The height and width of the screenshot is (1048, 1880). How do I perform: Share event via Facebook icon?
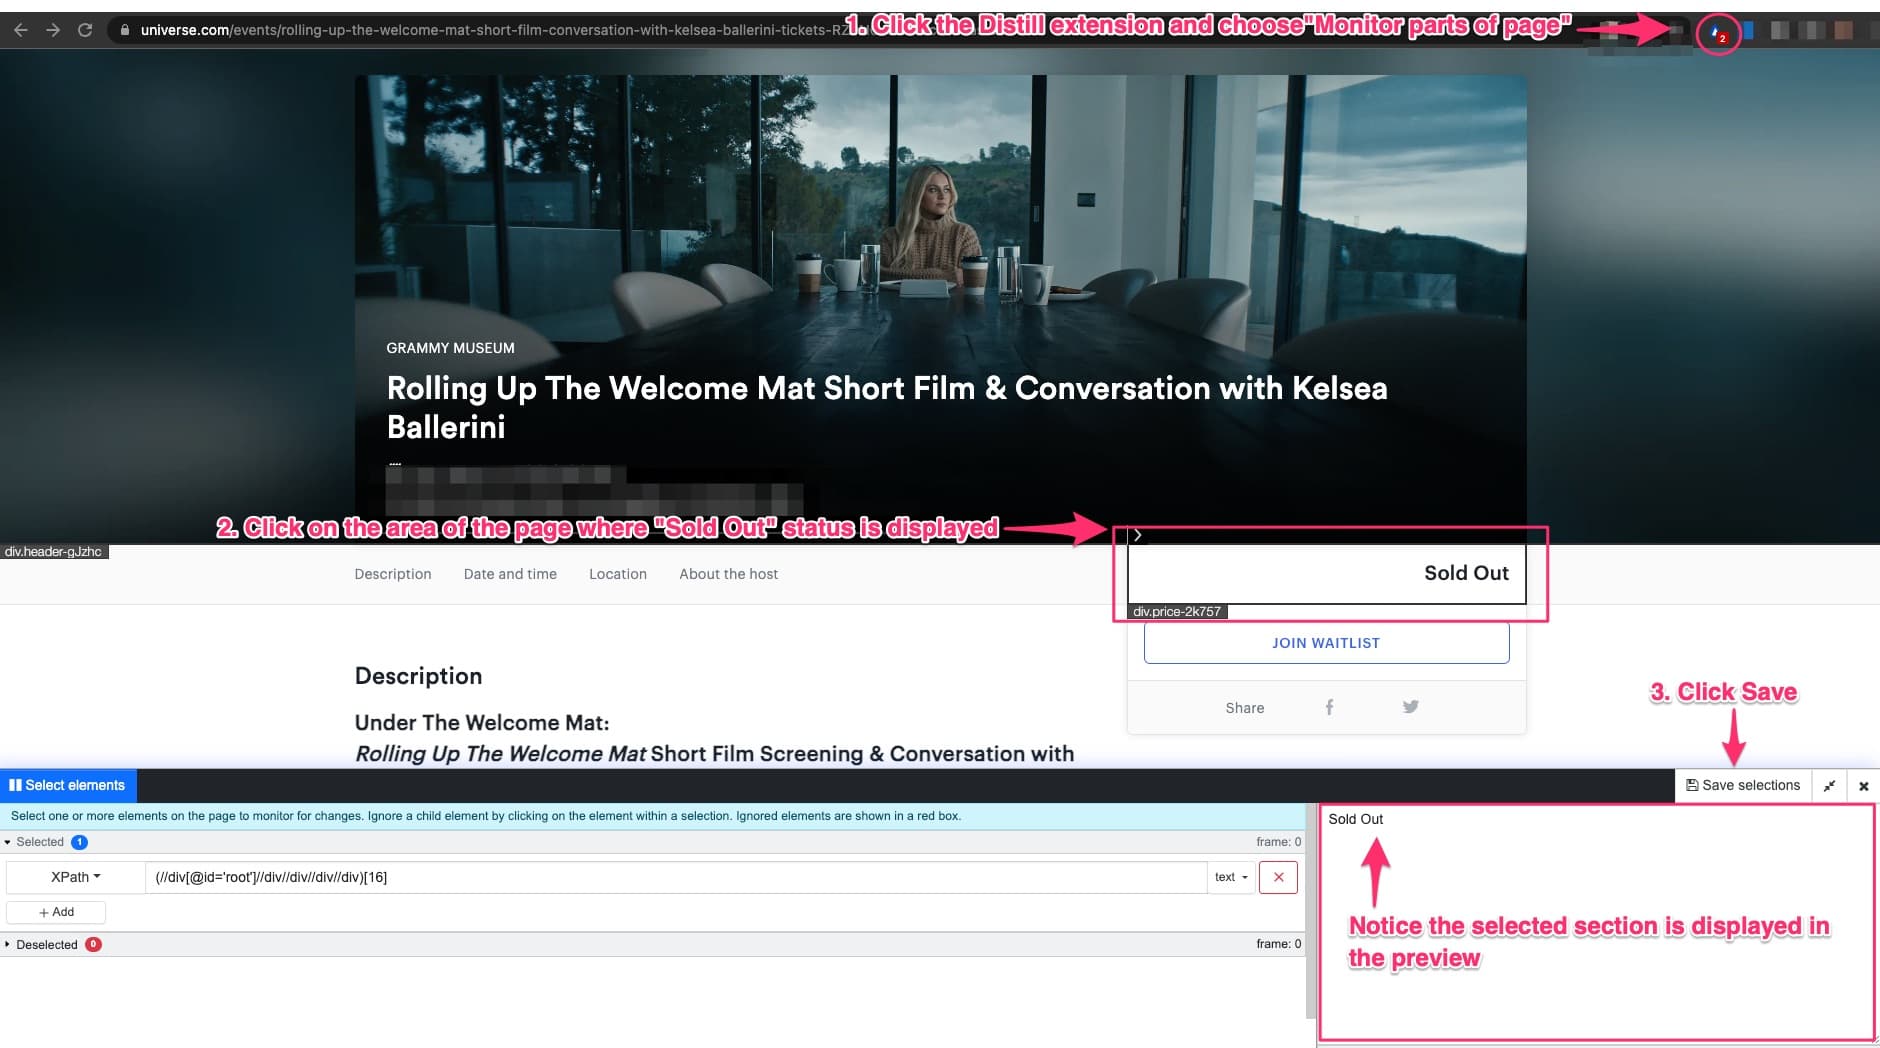[1329, 707]
